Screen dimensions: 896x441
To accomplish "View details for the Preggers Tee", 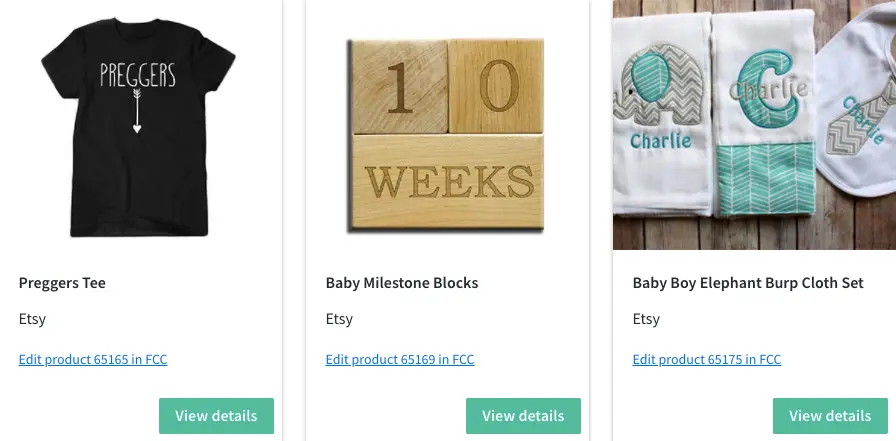I will click(216, 416).
